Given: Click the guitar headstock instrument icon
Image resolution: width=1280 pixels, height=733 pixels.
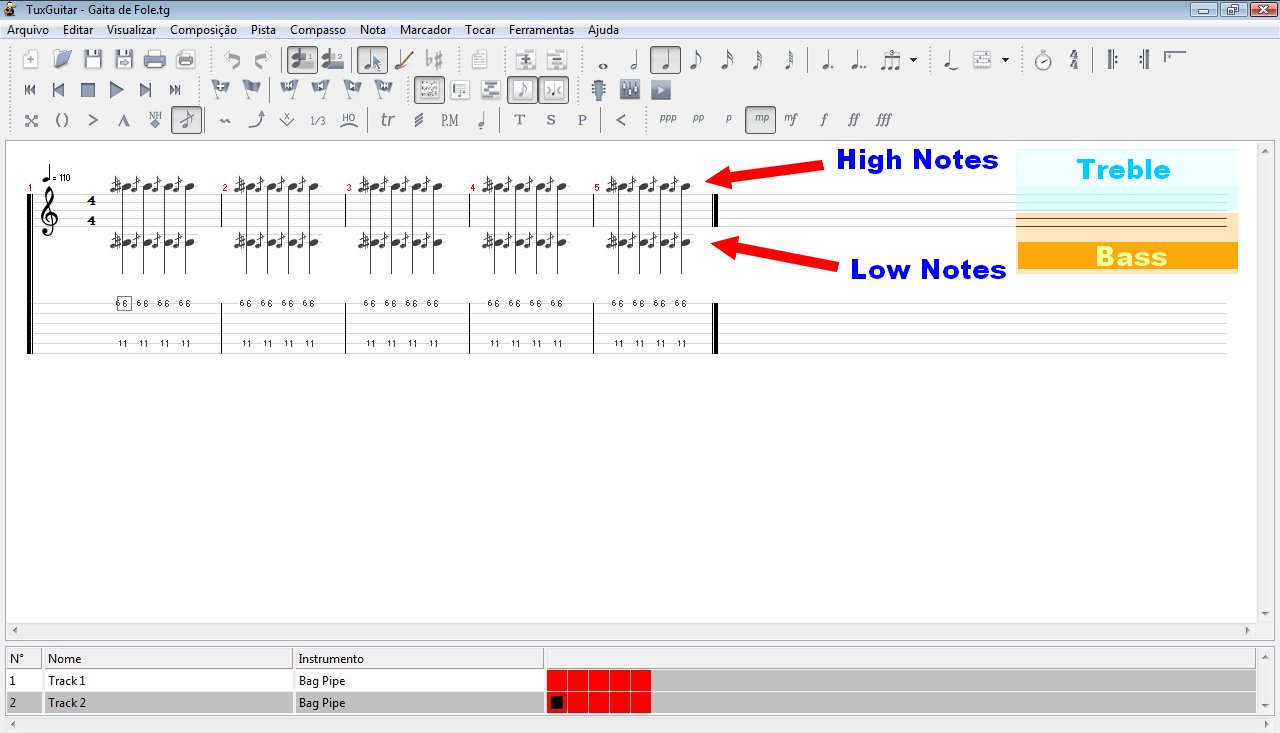Looking at the screenshot, I should 599,90.
